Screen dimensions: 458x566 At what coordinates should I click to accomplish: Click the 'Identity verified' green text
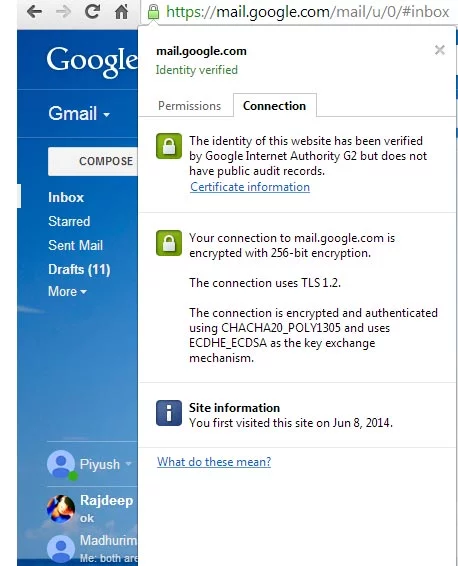197,70
